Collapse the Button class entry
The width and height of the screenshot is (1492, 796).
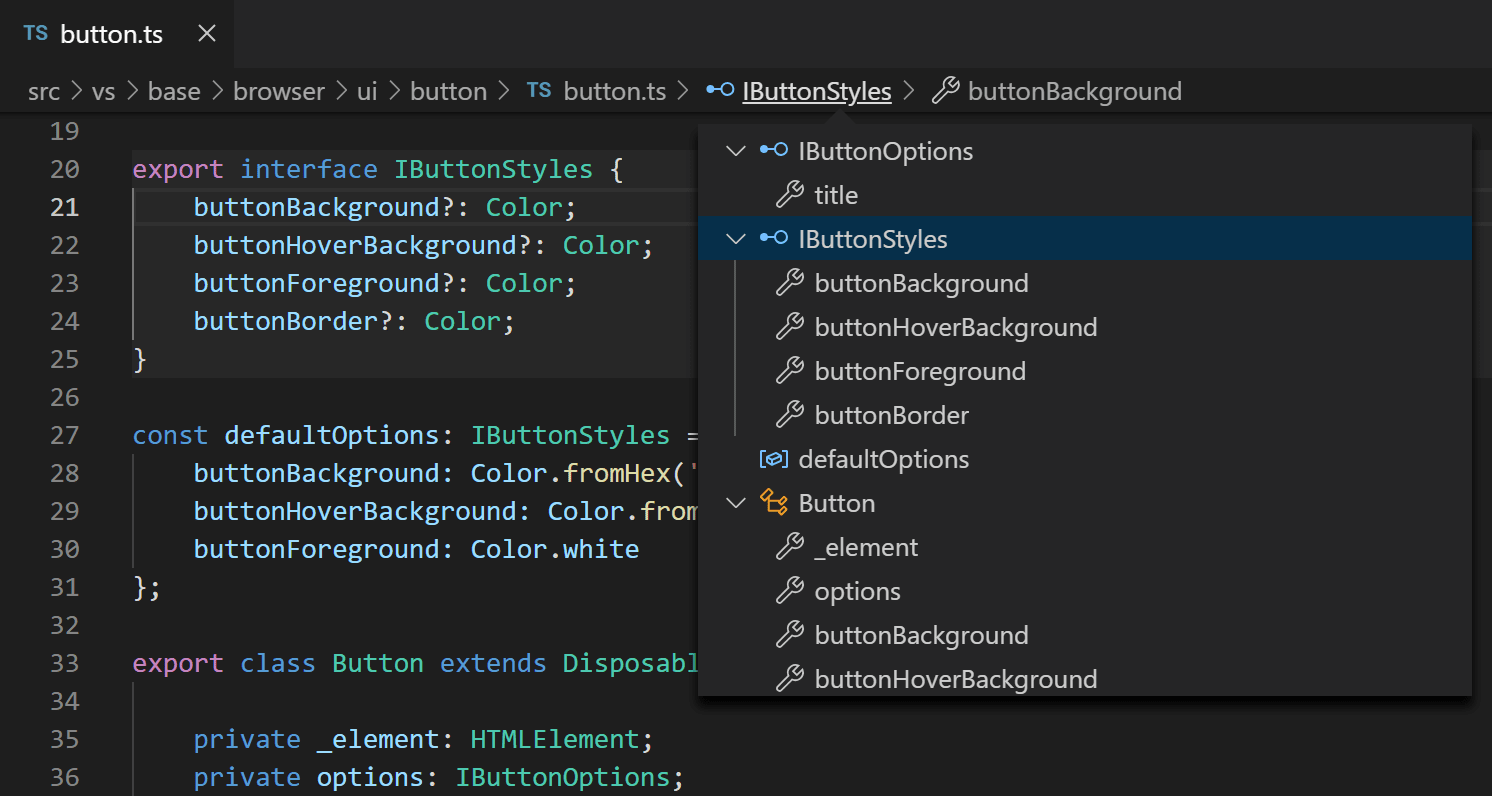pos(736,503)
